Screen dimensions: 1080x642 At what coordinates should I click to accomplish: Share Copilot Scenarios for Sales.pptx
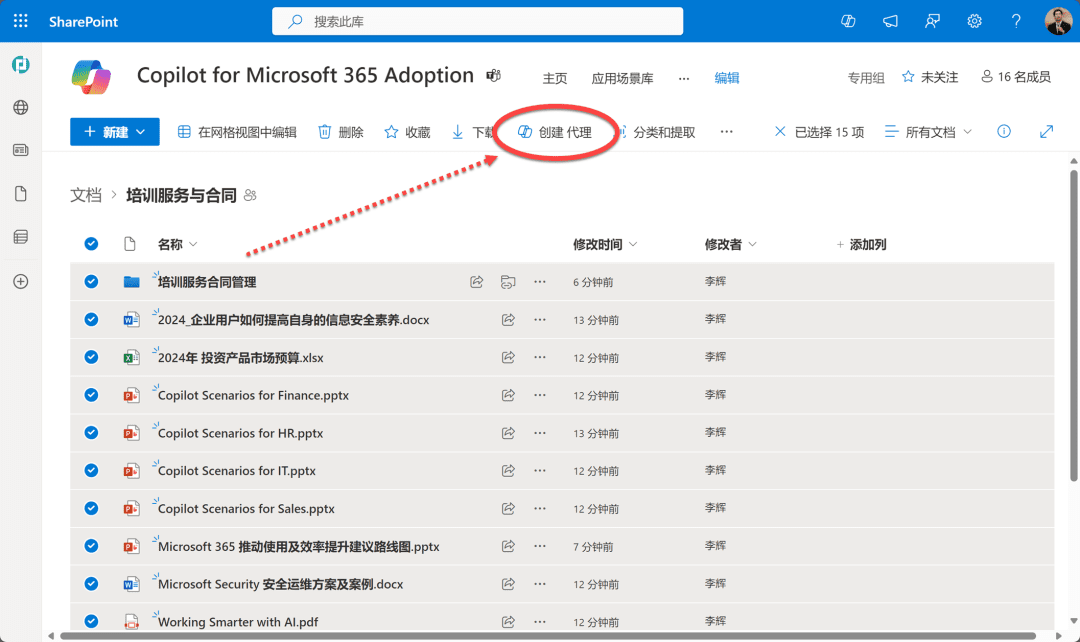tap(508, 508)
